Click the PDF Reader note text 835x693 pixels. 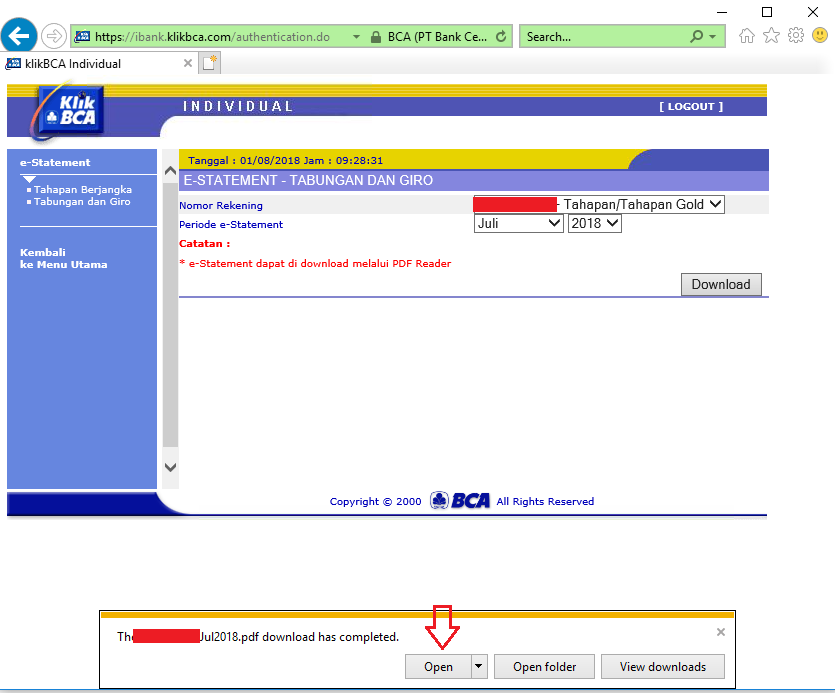pyautogui.click(x=315, y=264)
